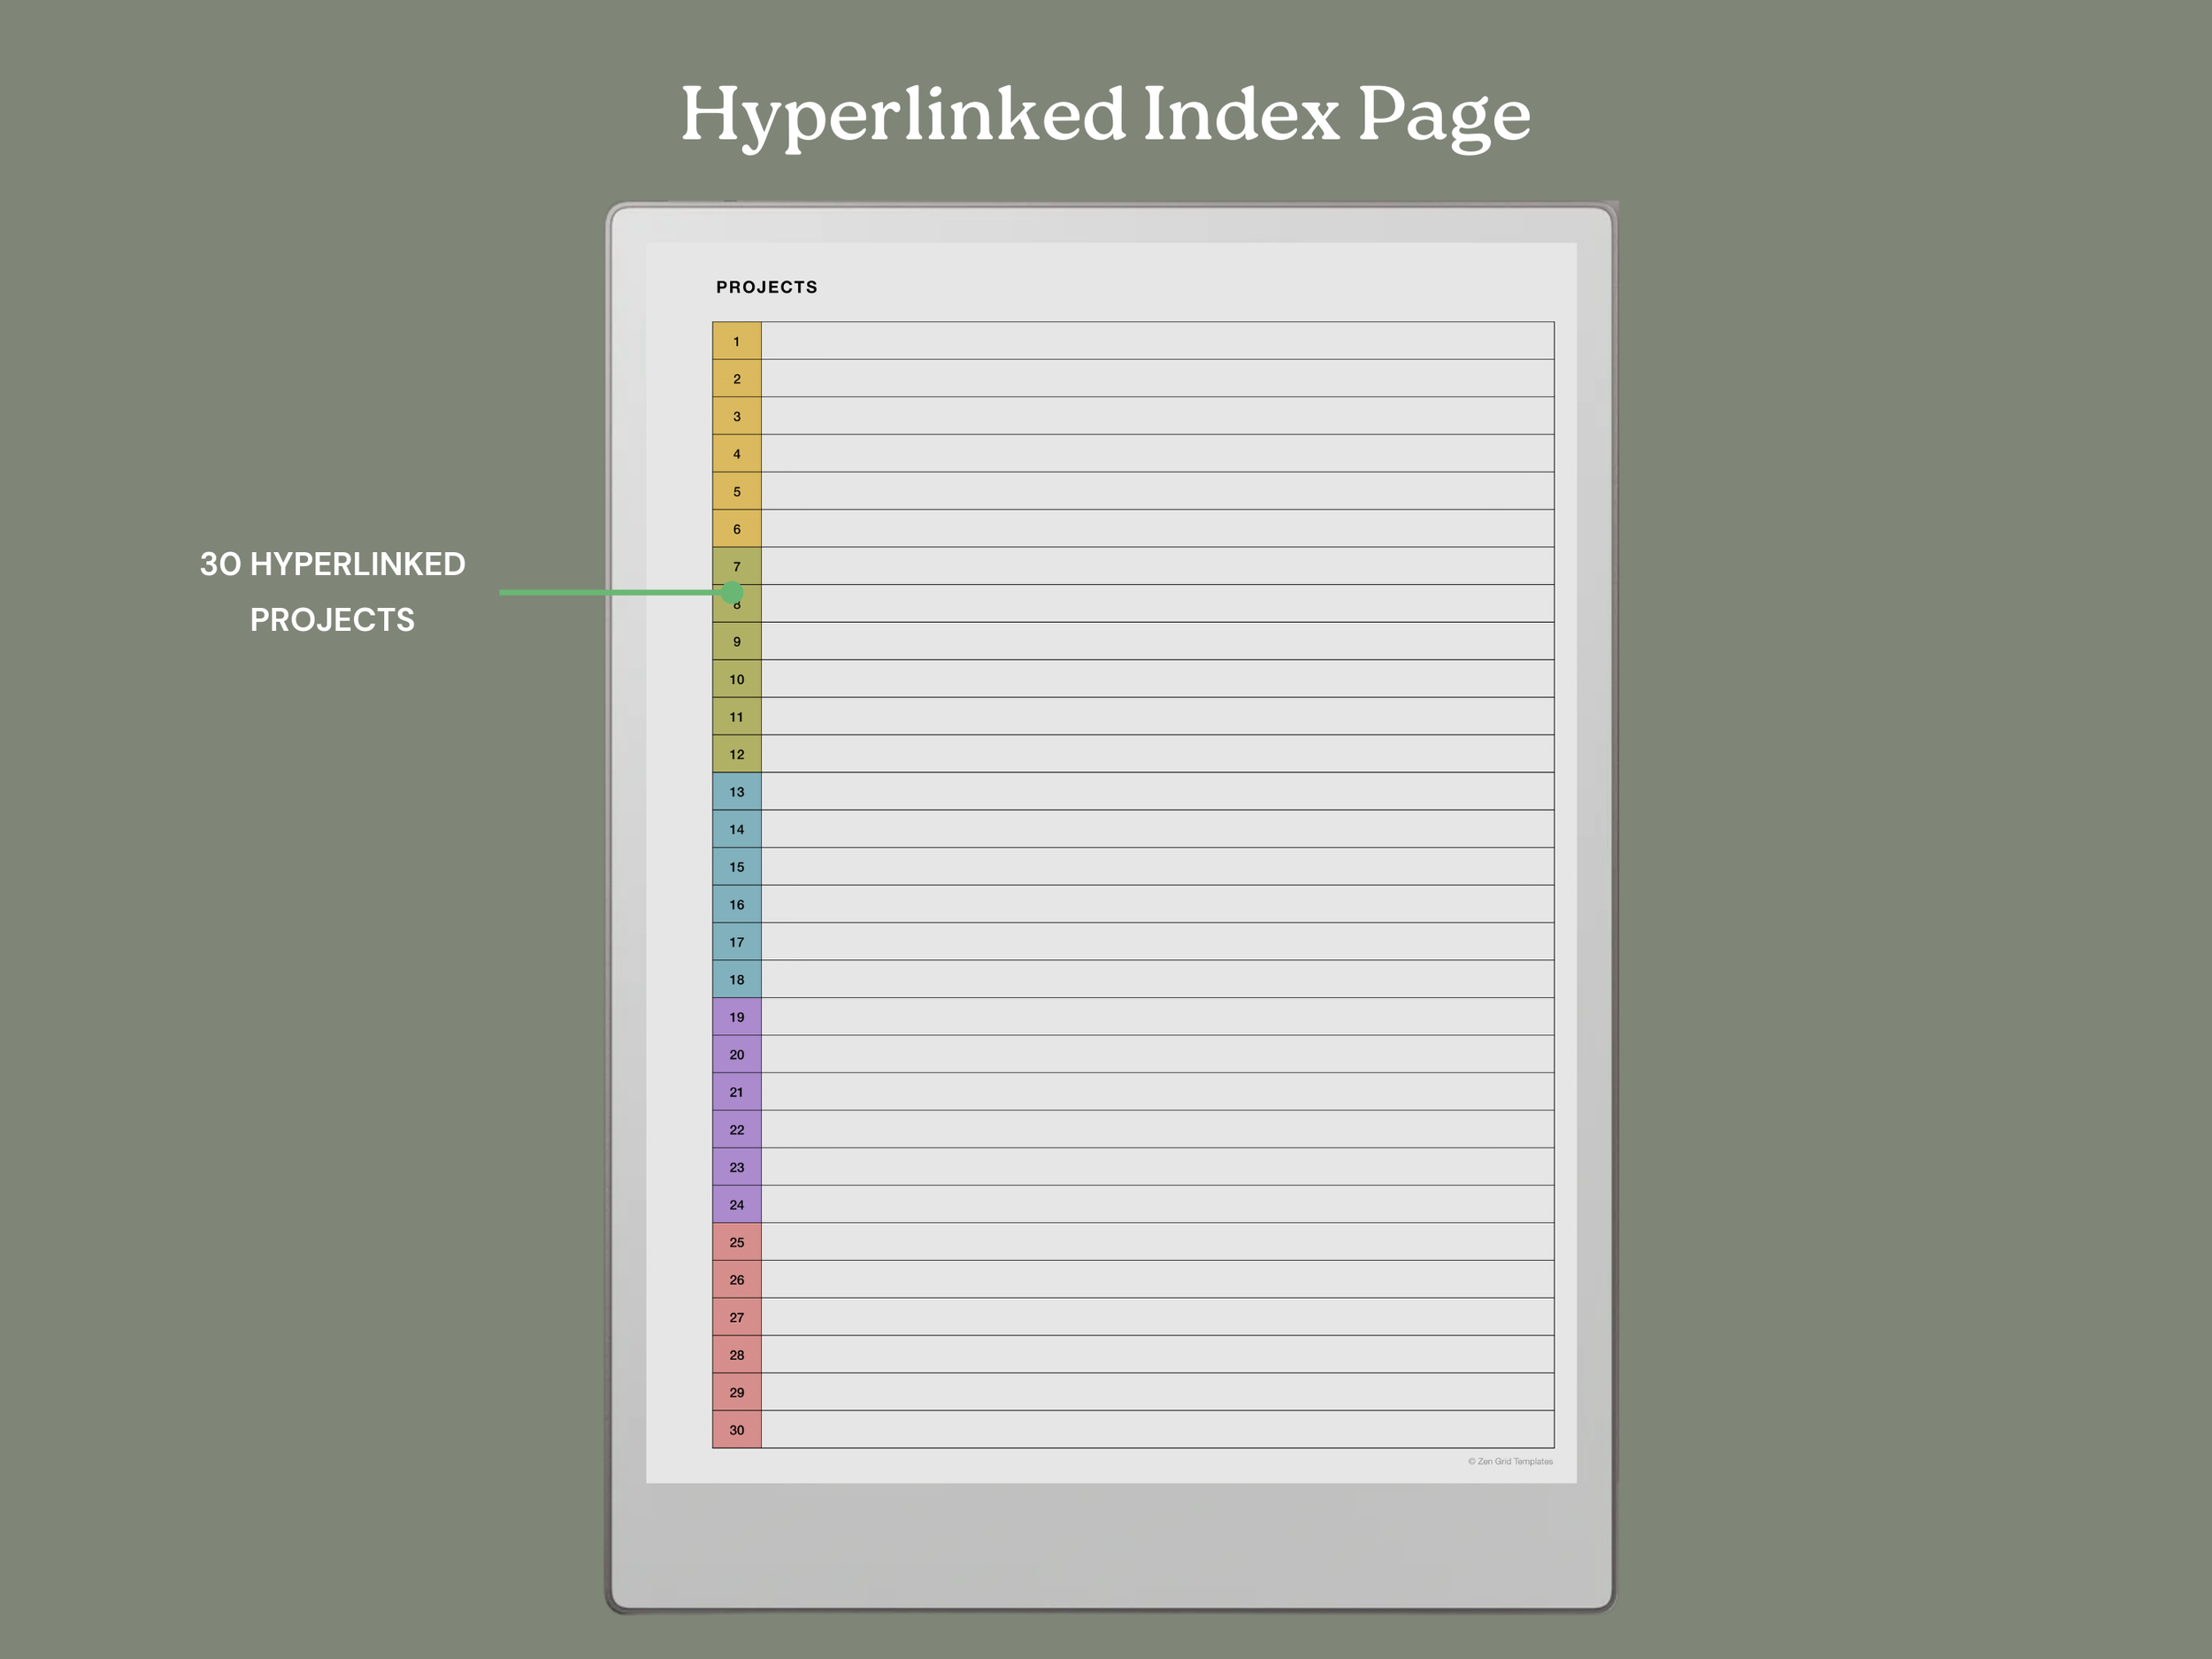
Task: Jump to project 24
Action: point(737,1204)
